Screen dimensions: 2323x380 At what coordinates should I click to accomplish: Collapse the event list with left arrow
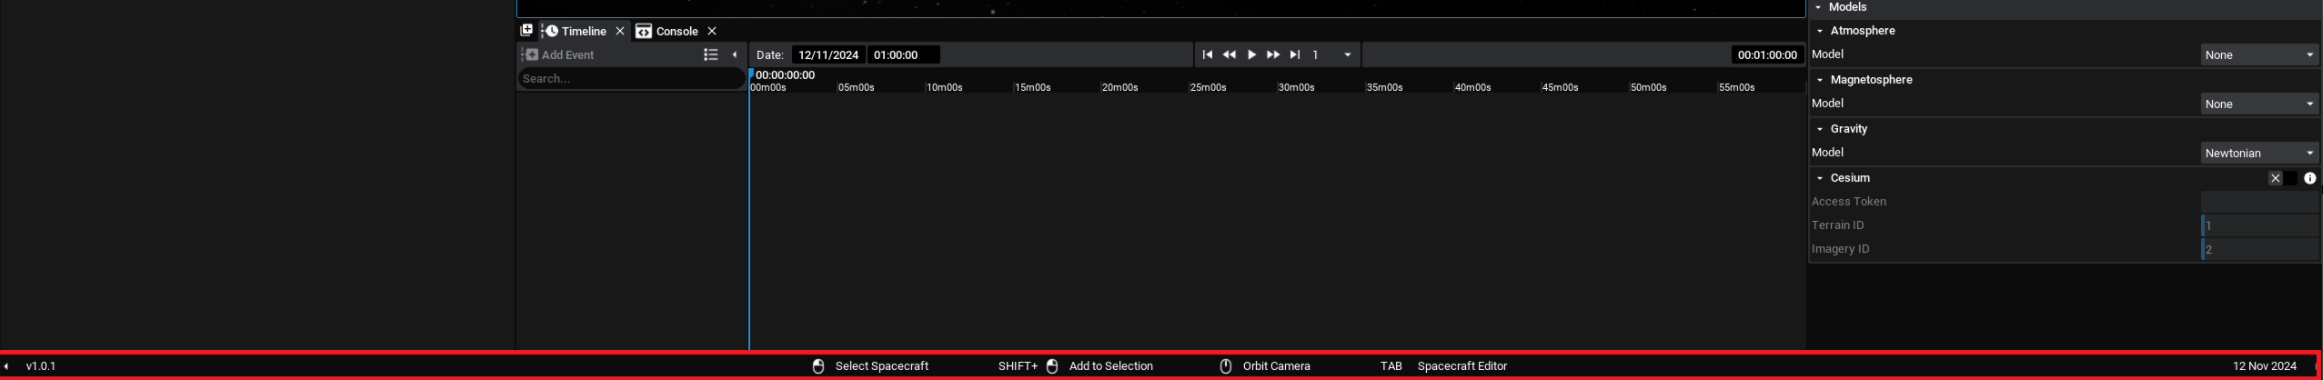pyautogui.click(x=735, y=55)
